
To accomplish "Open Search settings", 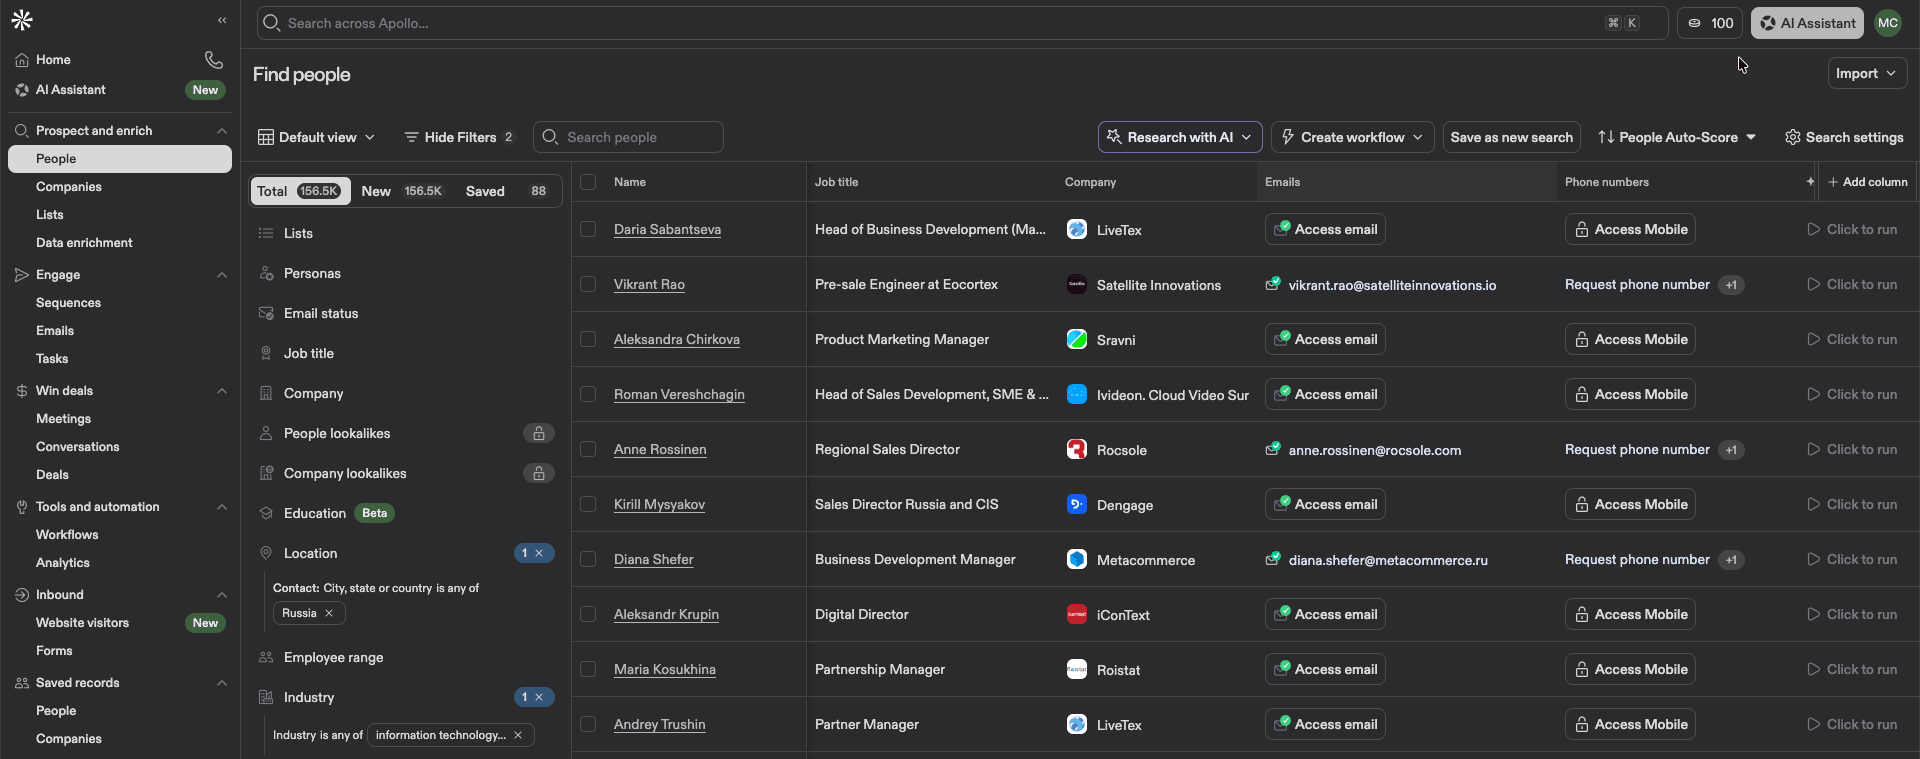I will click(1844, 137).
